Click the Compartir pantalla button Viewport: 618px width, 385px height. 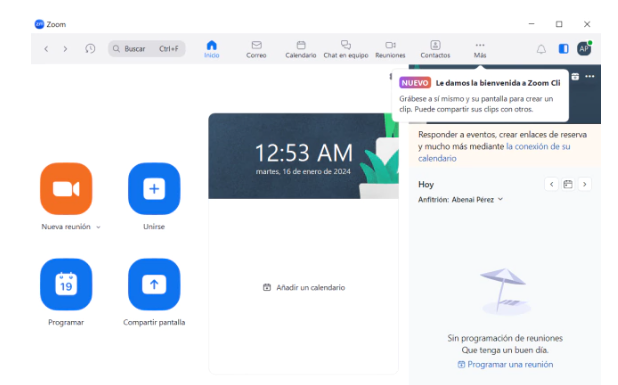[x=154, y=284]
